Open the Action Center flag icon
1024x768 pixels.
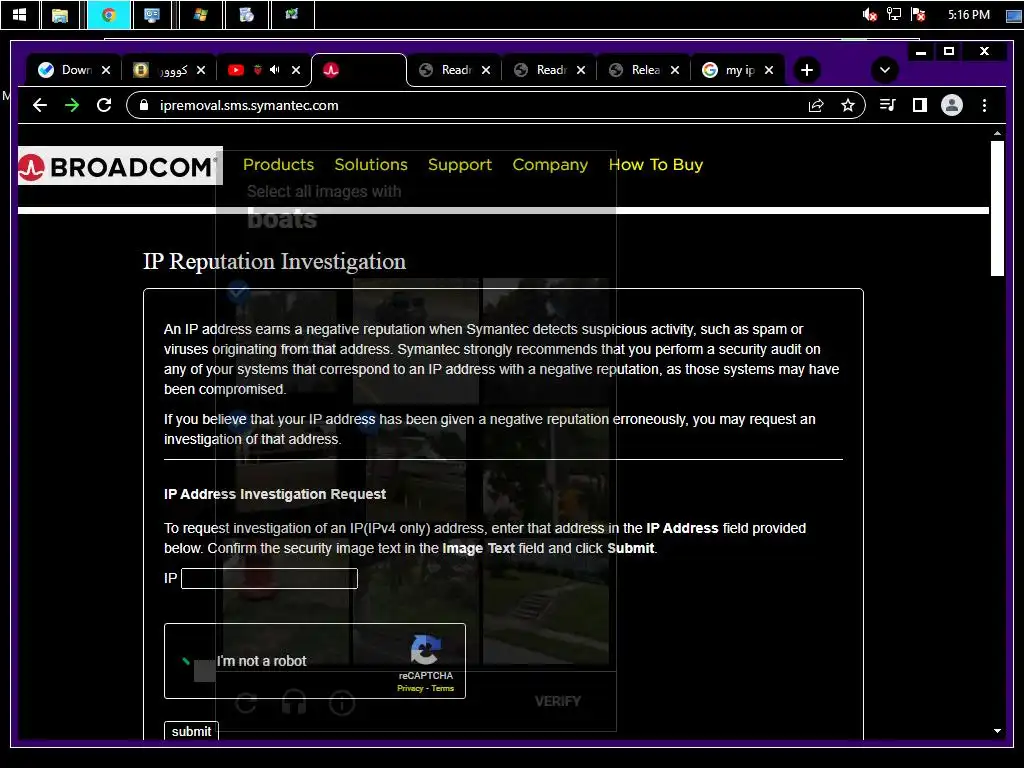(918, 14)
